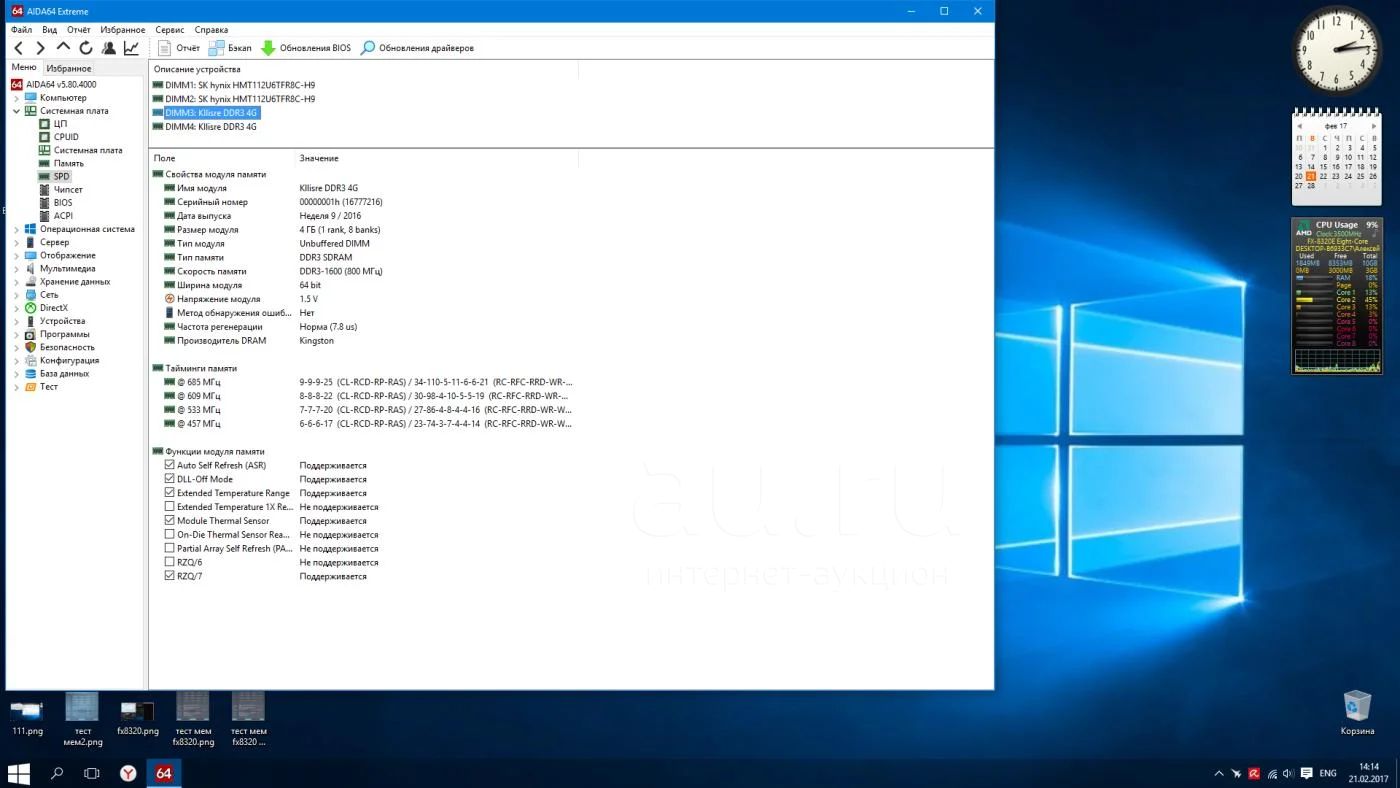Click the Бэкап toolbar button
This screenshot has height=788, width=1400.
[230, 48]
